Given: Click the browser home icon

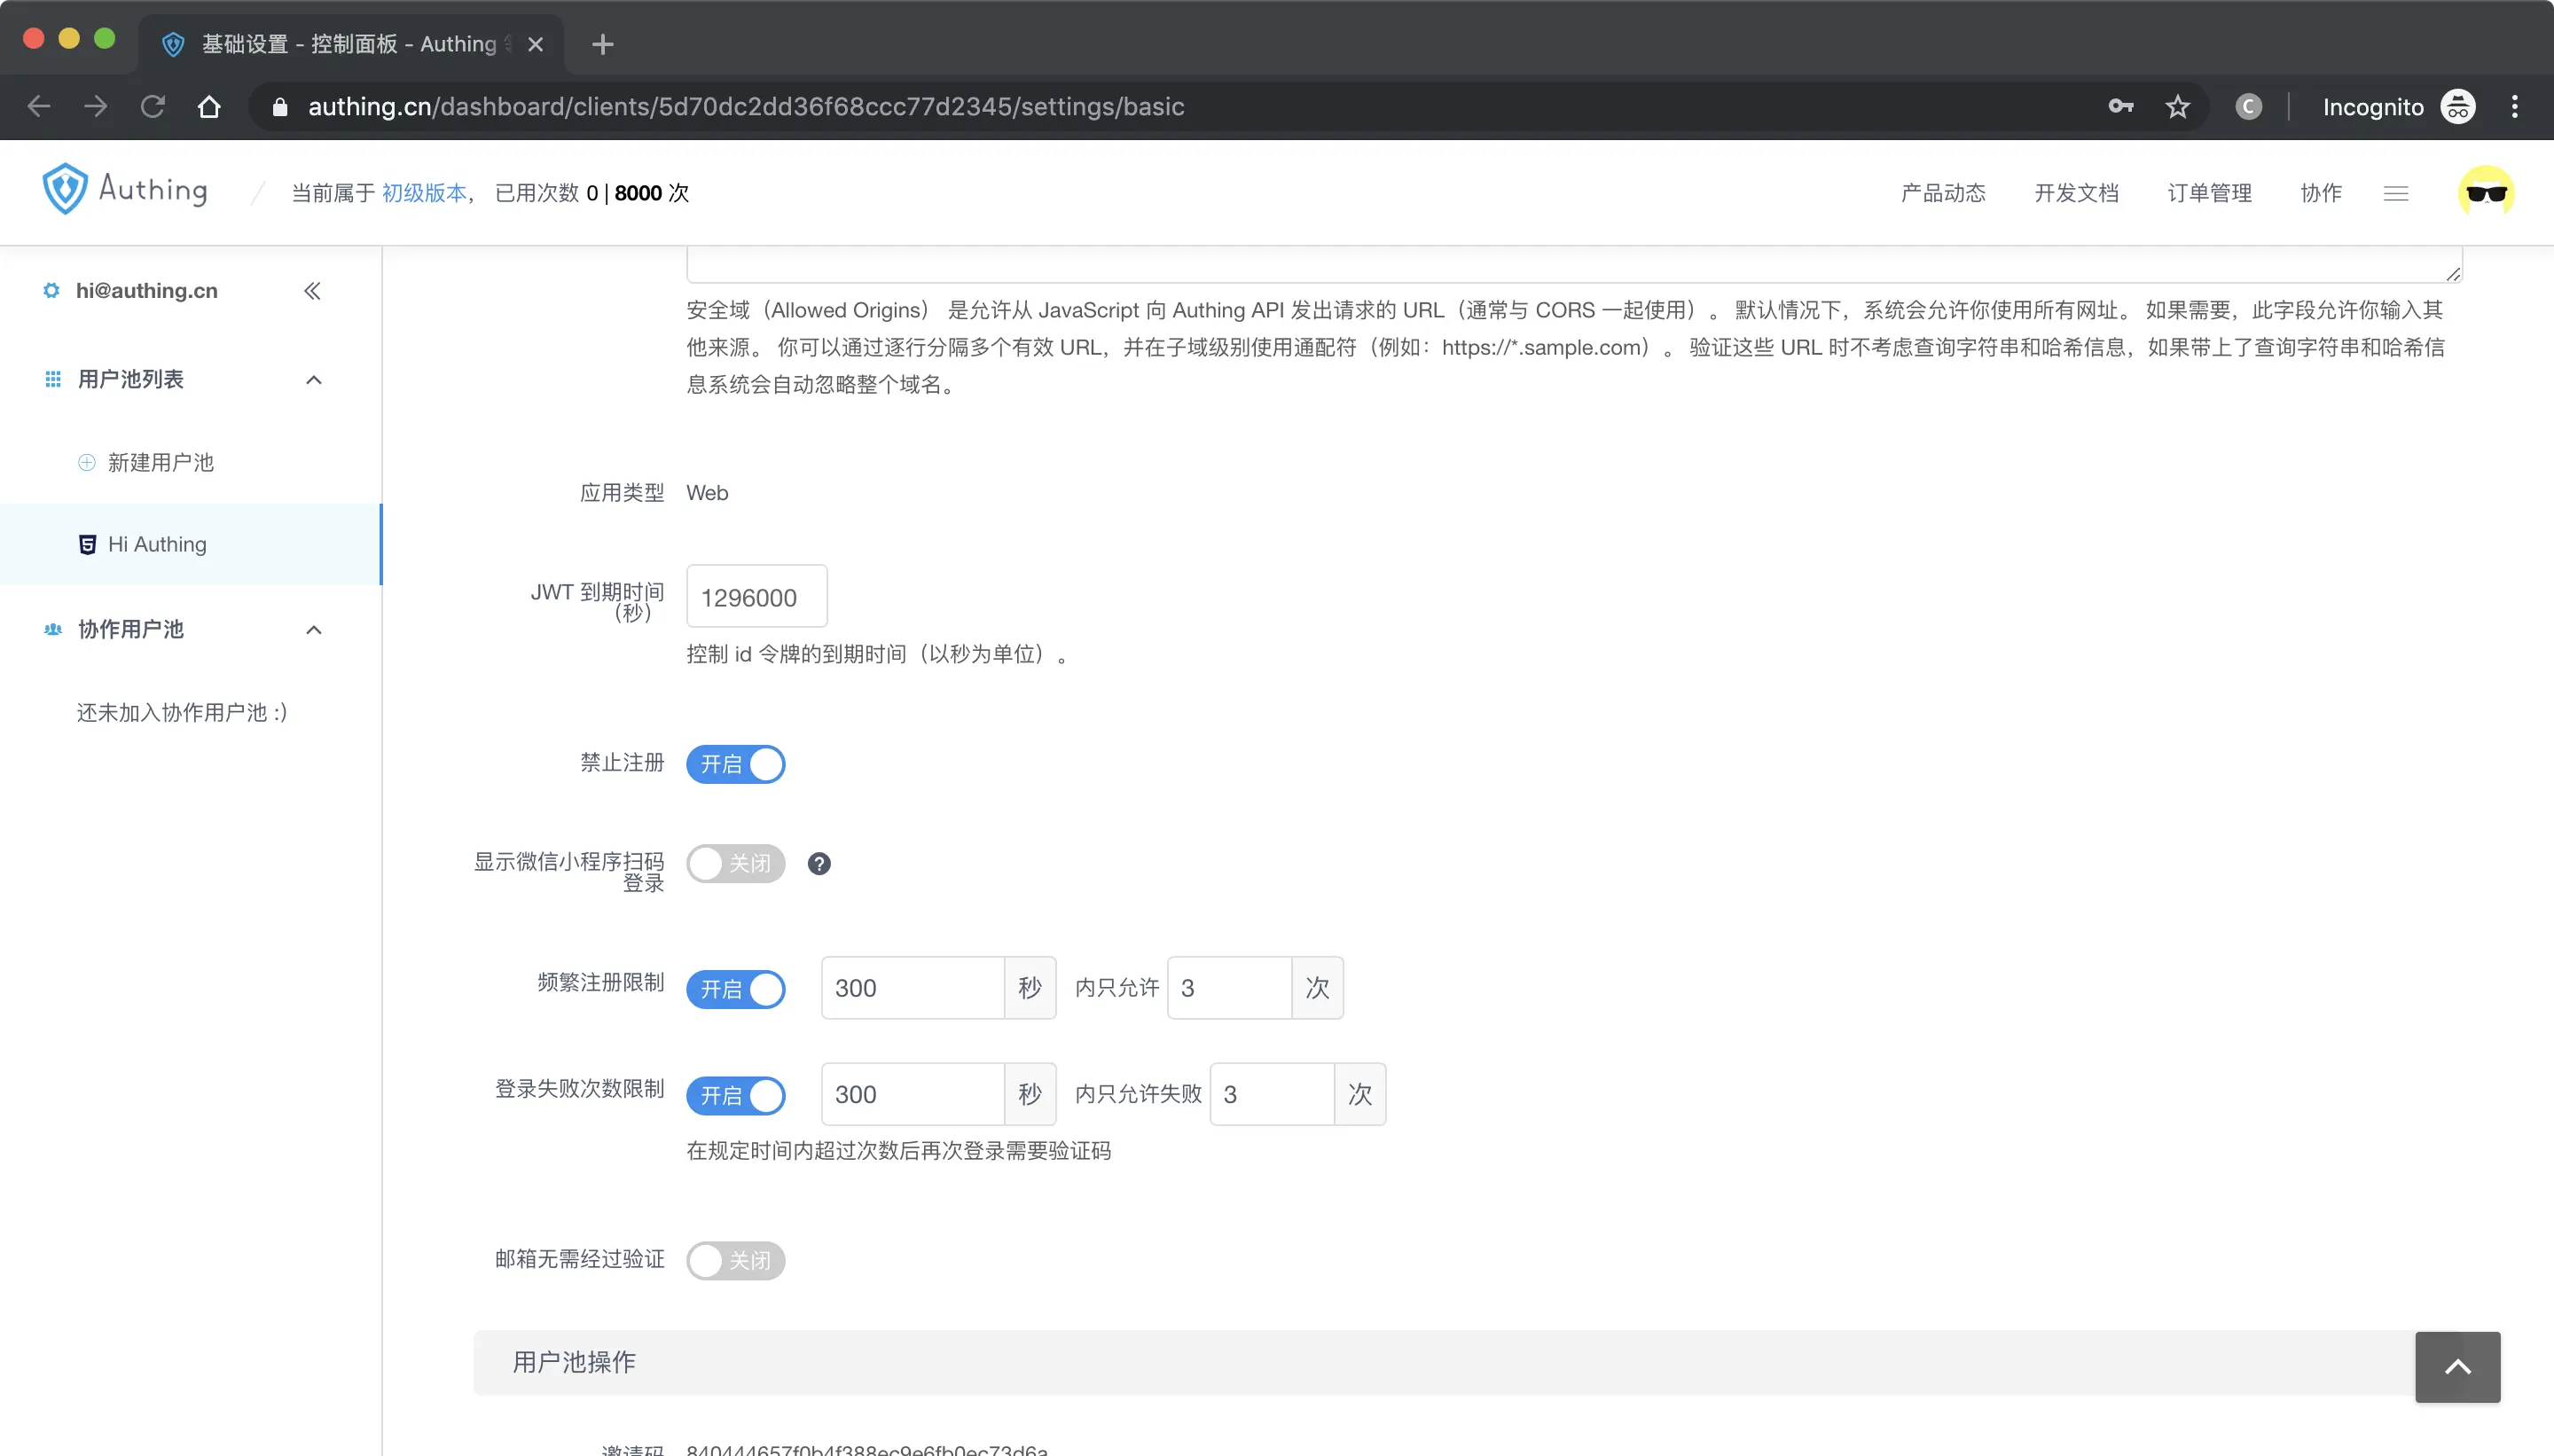Looking at the screenshot, I should (x=209, y=107).
